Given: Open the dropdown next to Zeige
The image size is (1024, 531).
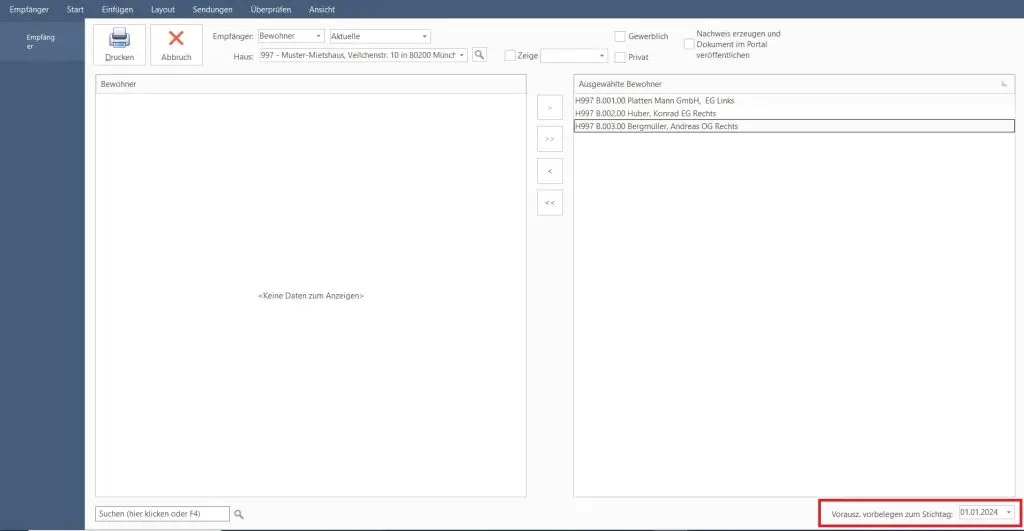Looking at the screenshot, I should (601, 56).
